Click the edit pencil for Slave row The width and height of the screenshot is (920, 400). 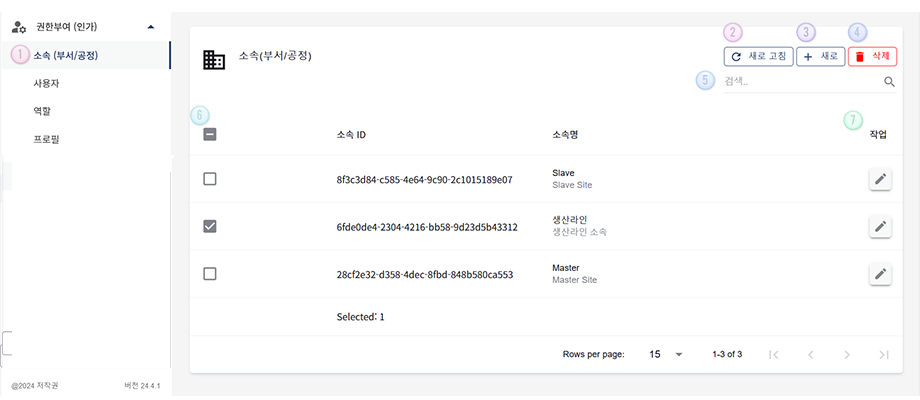pyautogui.click(x=880, y=179)
